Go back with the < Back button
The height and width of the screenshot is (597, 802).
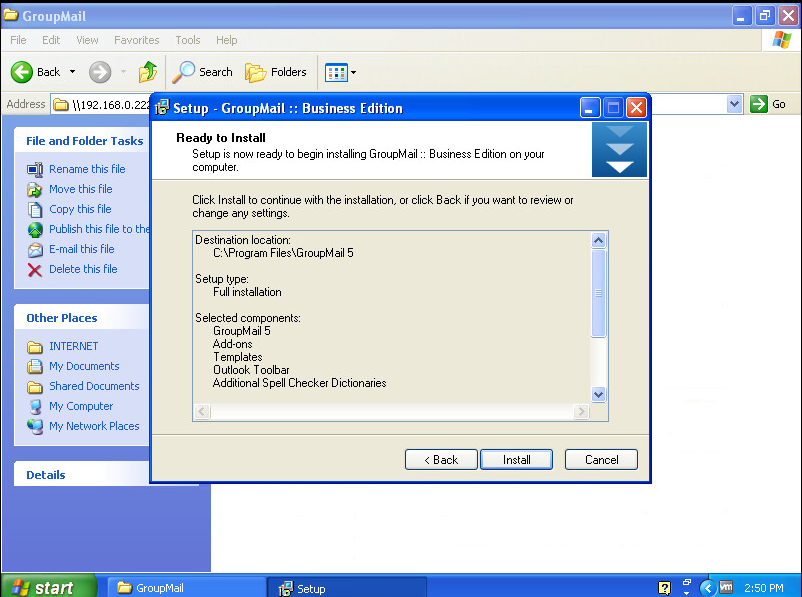tap(441, 460)
